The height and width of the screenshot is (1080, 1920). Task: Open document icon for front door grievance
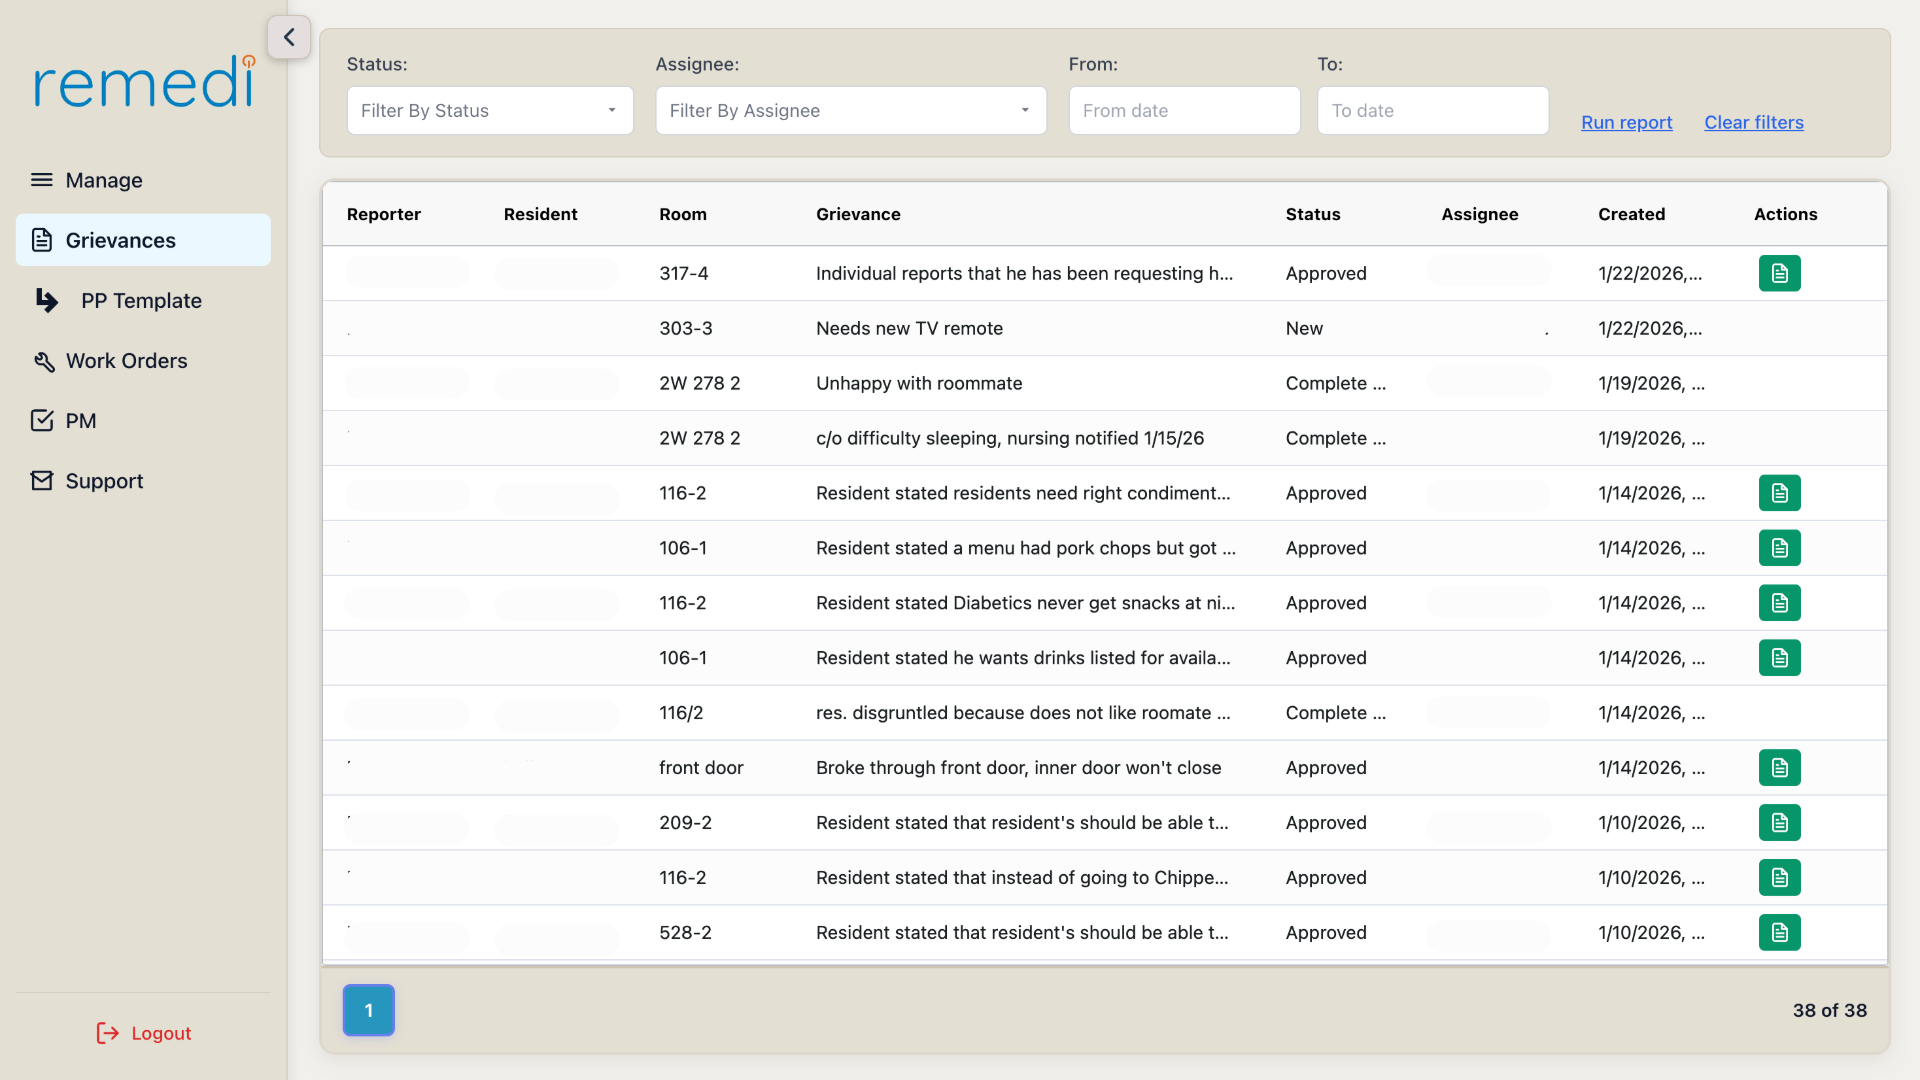point(1779,768)
